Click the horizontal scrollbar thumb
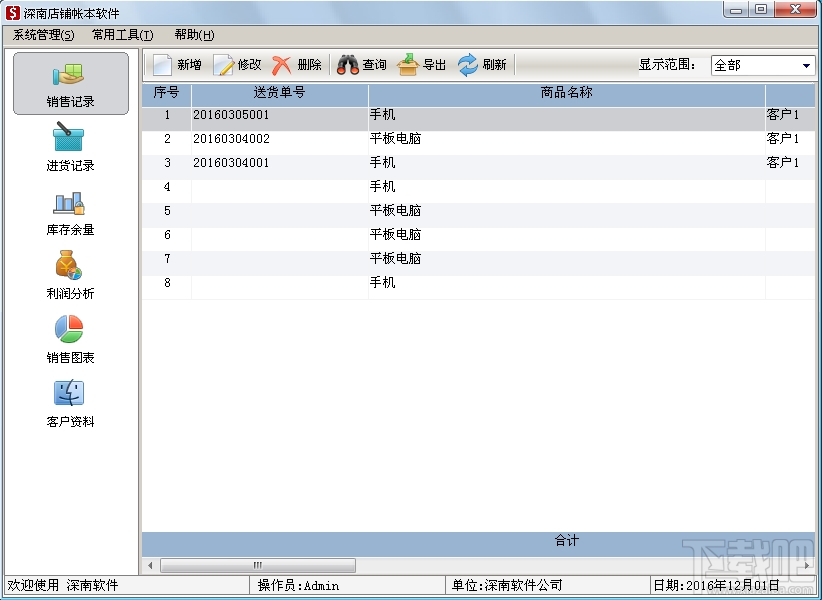Image resolution: width=822 pixels, height=600 pixels. [x=257, y=565]
